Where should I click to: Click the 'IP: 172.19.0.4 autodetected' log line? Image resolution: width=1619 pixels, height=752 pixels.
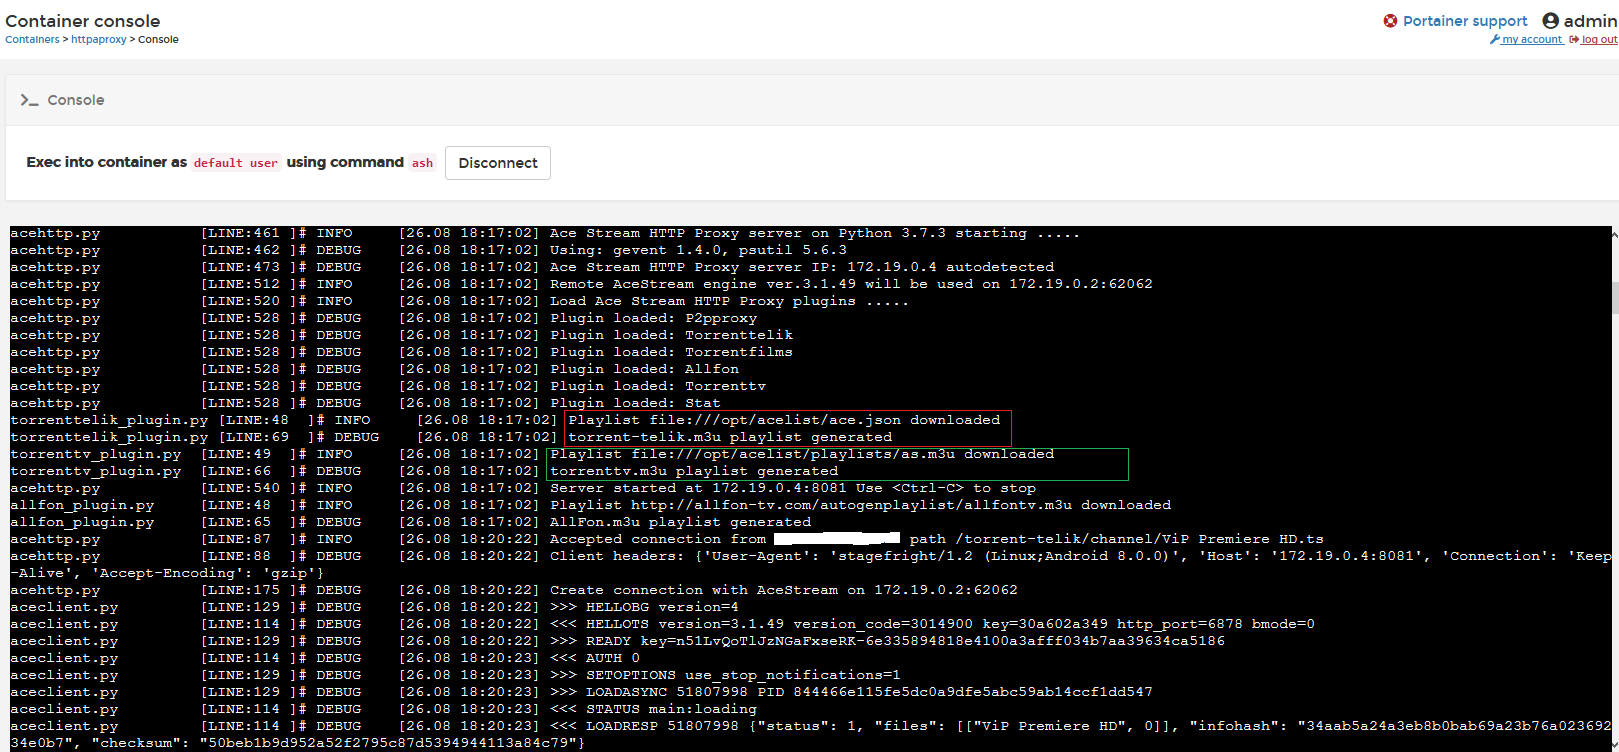[x=802, y=267]
